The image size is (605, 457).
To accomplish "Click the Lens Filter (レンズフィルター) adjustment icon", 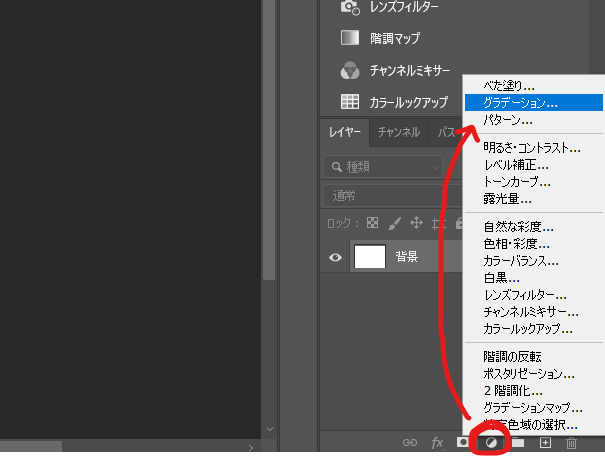I will click(350, 7).
